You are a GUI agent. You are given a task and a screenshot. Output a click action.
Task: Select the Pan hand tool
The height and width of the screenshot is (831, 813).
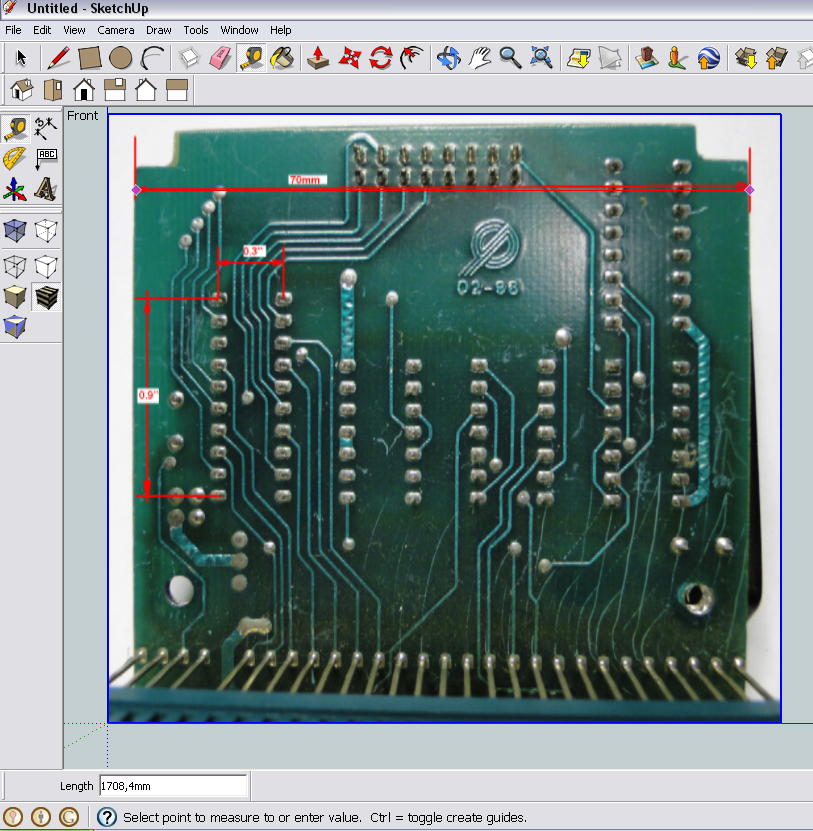point(480,57)
